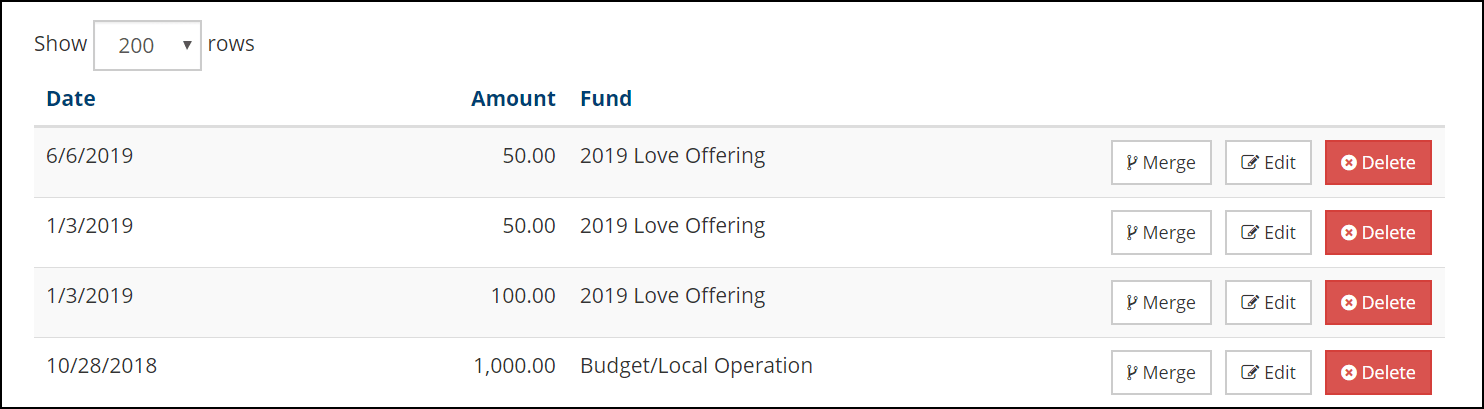1484x409 pixels.
Task: Delete the 10/28/2018 Budget/Local Operation entry
Action: tap(1378, 373)
